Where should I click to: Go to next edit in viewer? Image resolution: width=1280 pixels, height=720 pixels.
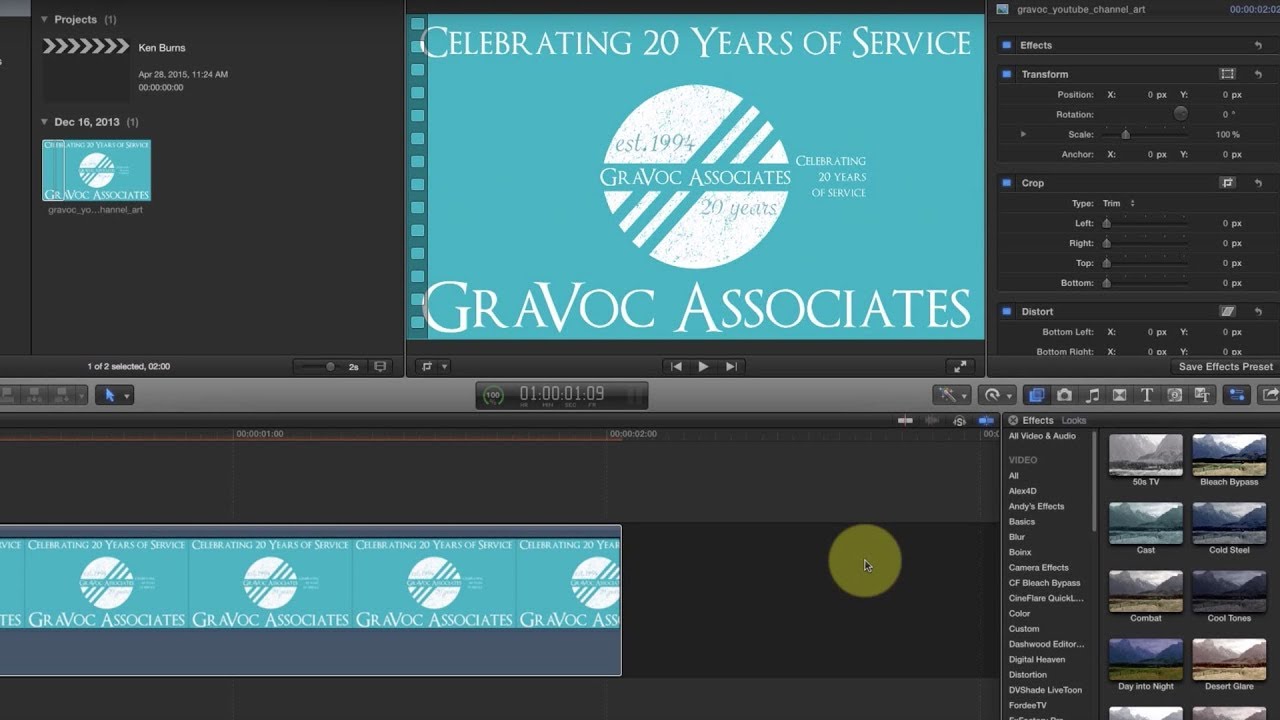point(731,367)
